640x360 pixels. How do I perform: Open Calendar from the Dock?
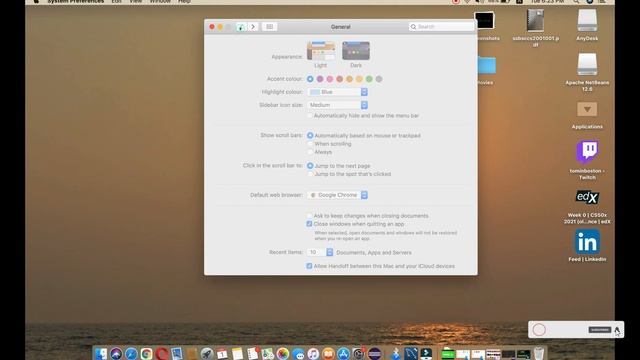click(222, 353)
